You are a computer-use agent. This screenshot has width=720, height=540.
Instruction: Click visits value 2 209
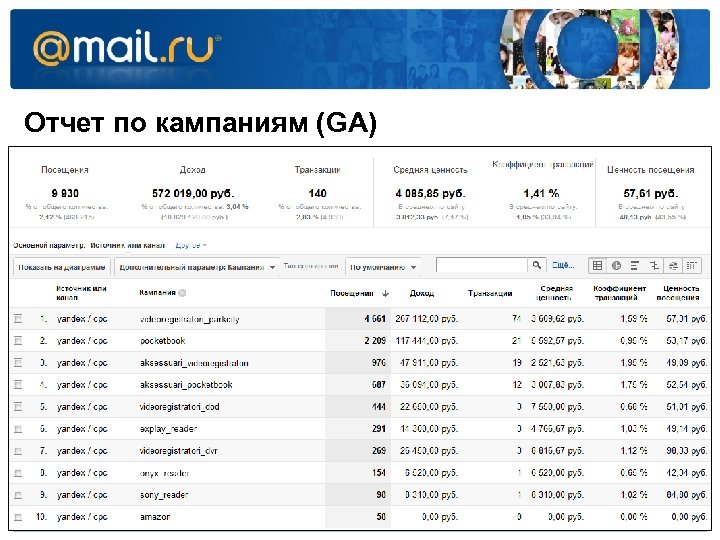click(x=375, y=341)
